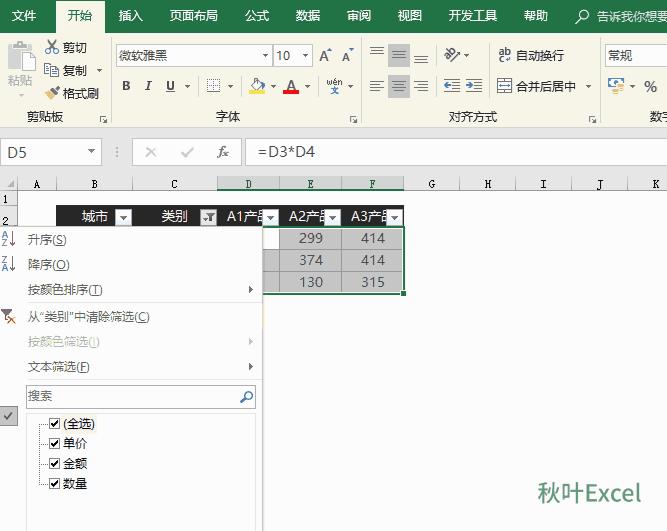
Task: Decrease font size with small A icon
Action: (x=348, y=55)
